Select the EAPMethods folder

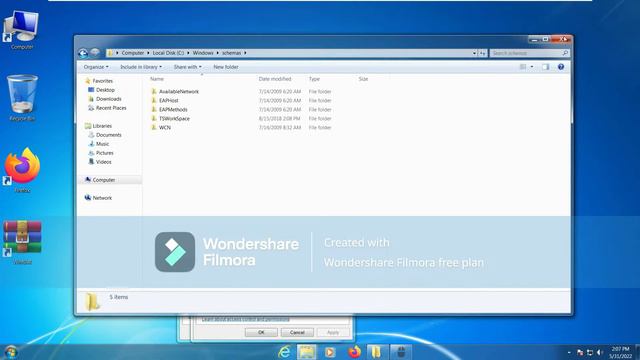(x=173, y=109)
